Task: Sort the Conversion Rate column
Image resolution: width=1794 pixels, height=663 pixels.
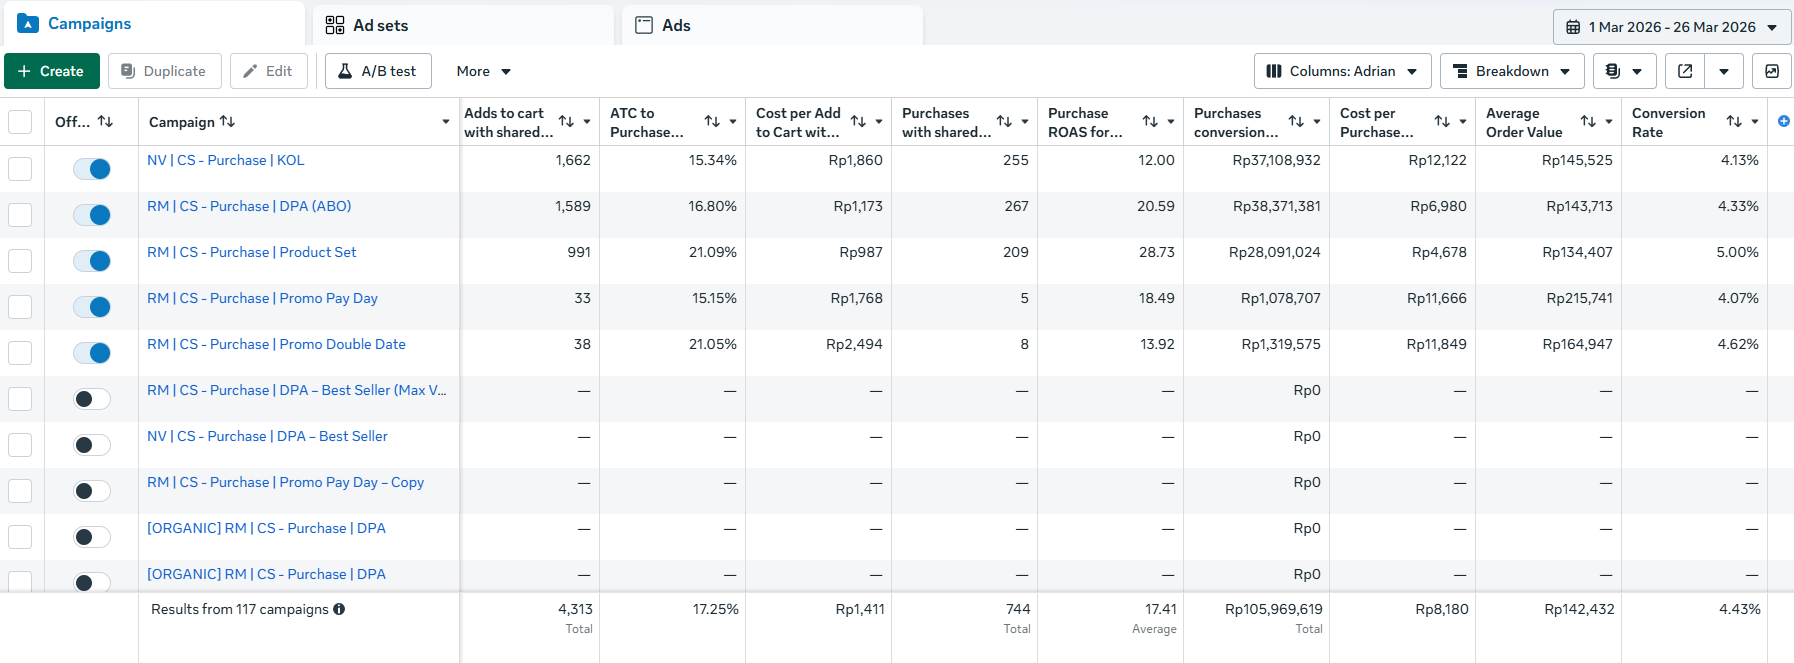Action: [x=1734, y=121]
